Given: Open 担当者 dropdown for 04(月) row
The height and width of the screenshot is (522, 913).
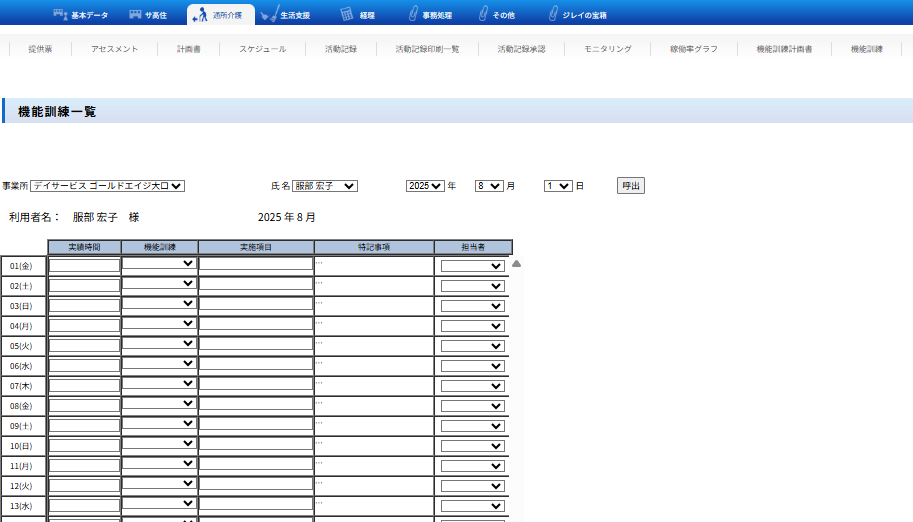Looking at the screenshot, I should [472, 326].
